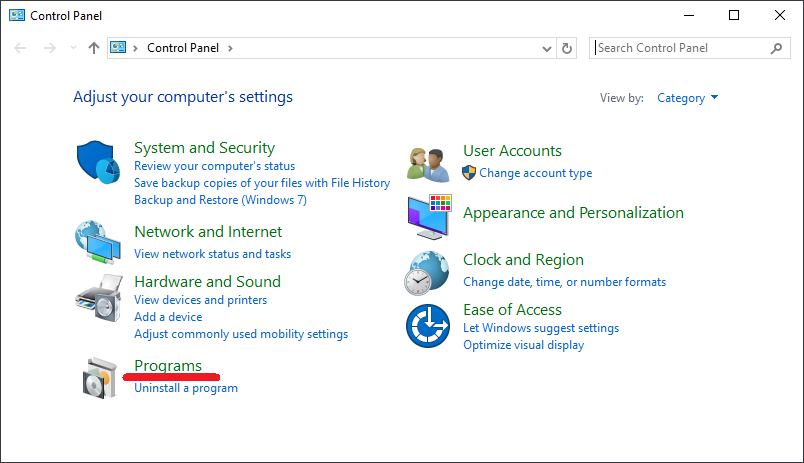The height and width of the screenshot is (463, 804).
Task: Click the shield icon beside Change account type
Action: [469, 173]
